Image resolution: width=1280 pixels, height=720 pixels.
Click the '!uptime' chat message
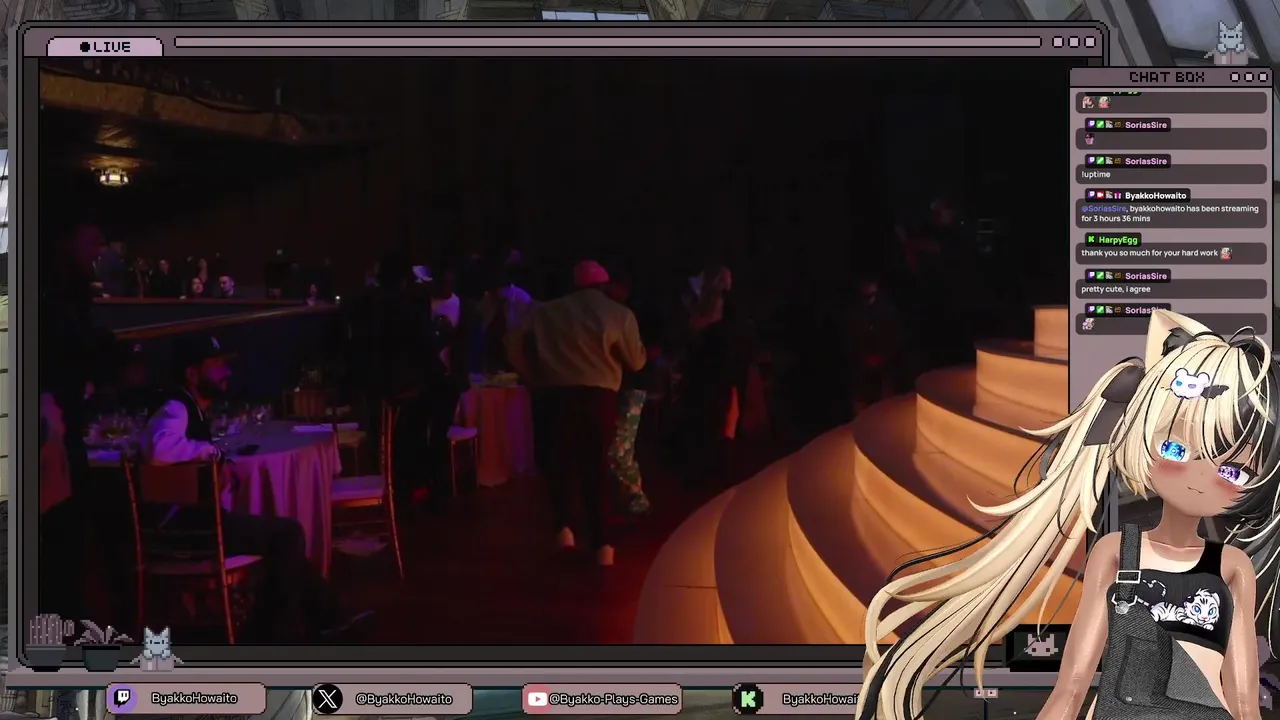pyautogui.click(x=1096, y=174)
